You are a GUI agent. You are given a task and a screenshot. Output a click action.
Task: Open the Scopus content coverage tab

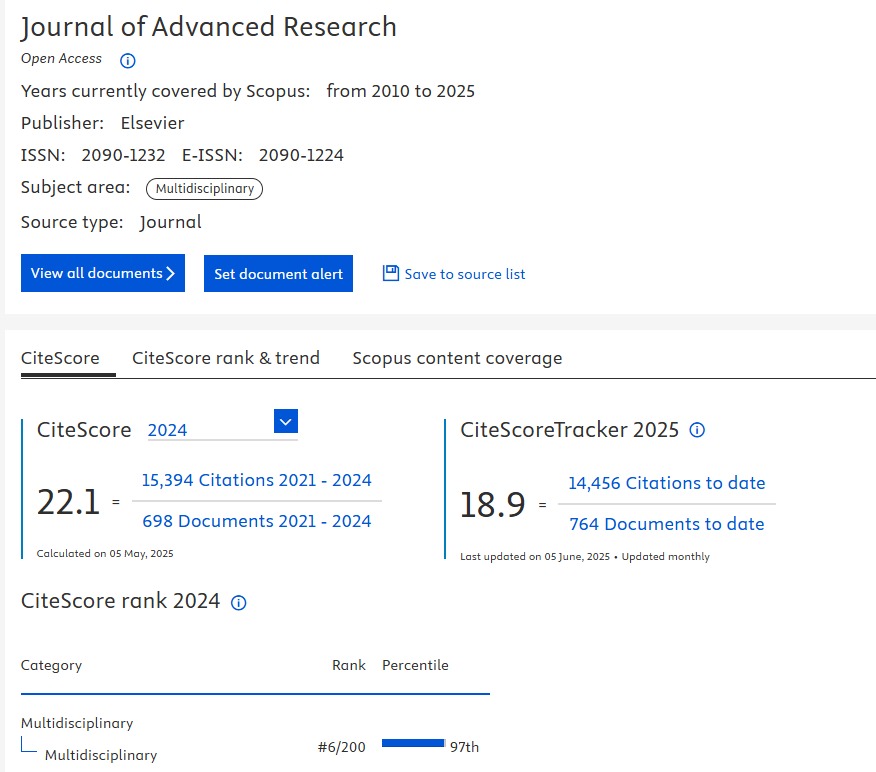point(457,358)
